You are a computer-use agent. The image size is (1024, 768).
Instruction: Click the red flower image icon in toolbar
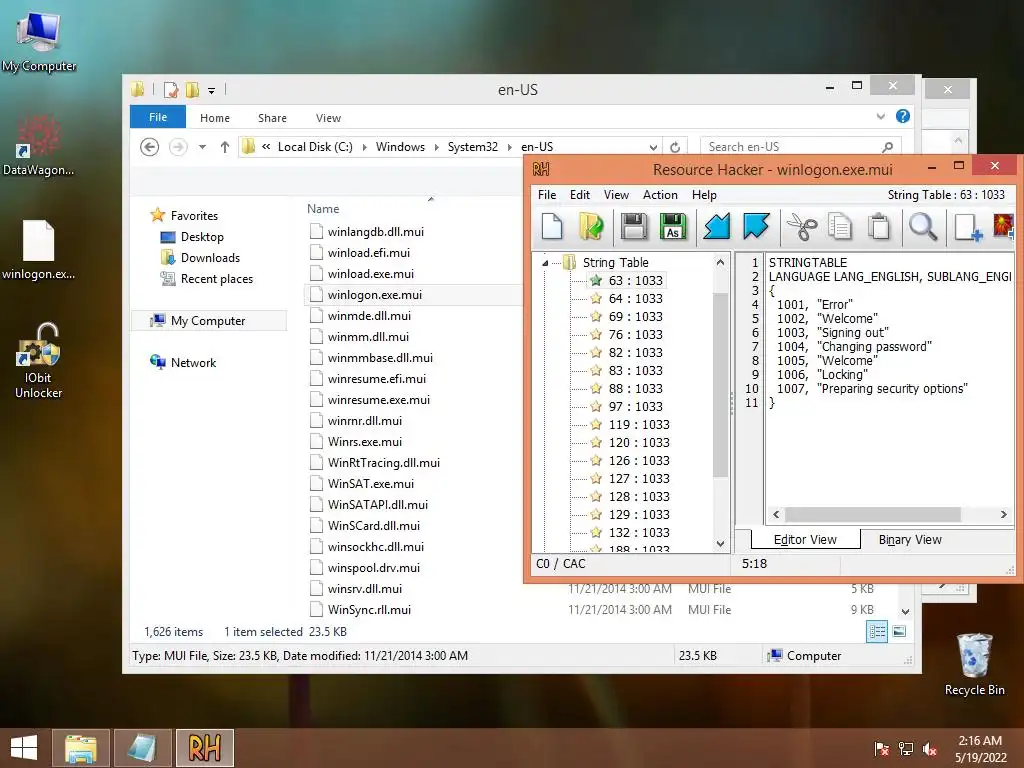(1003, 227)
